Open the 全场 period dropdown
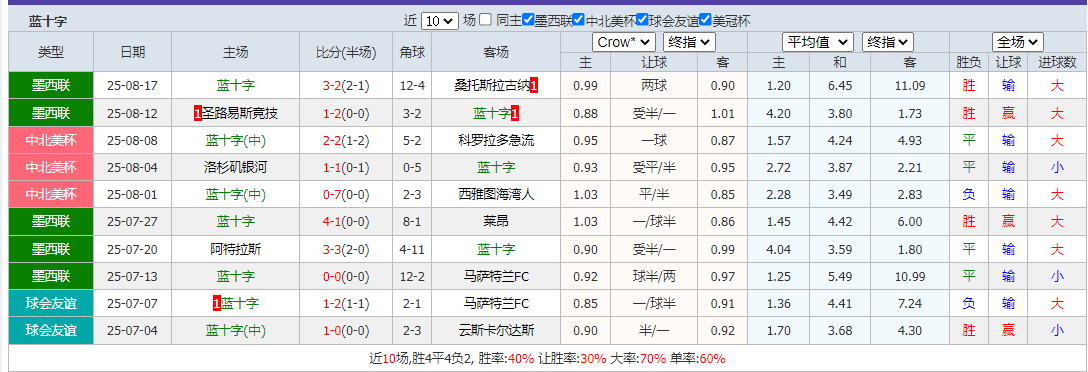This screenshot has width=1088, height=372. click(1018, 42)
